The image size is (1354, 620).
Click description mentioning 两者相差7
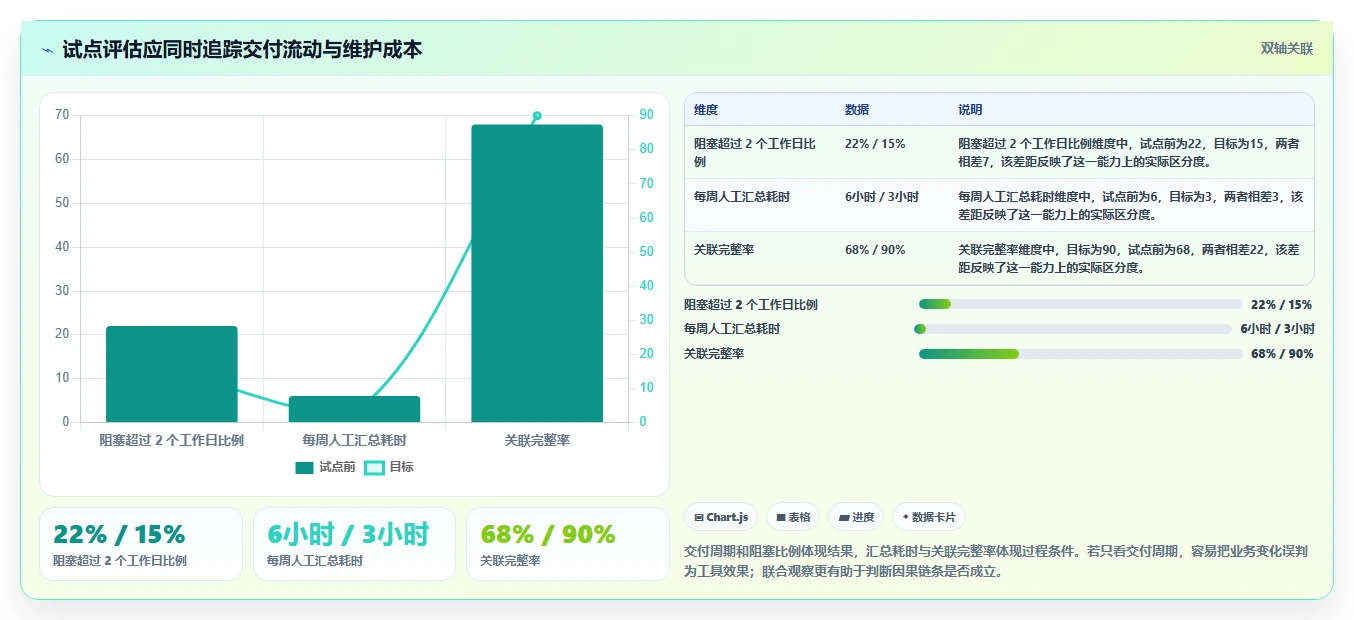pyautogui.click(x=1129, y=152)
